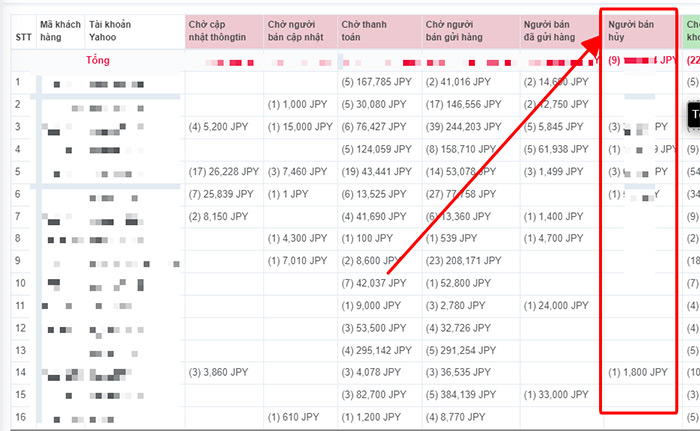The image size is (700, 431).
Task: Open cell (19) 43,441 JPY
Action: 376,172
